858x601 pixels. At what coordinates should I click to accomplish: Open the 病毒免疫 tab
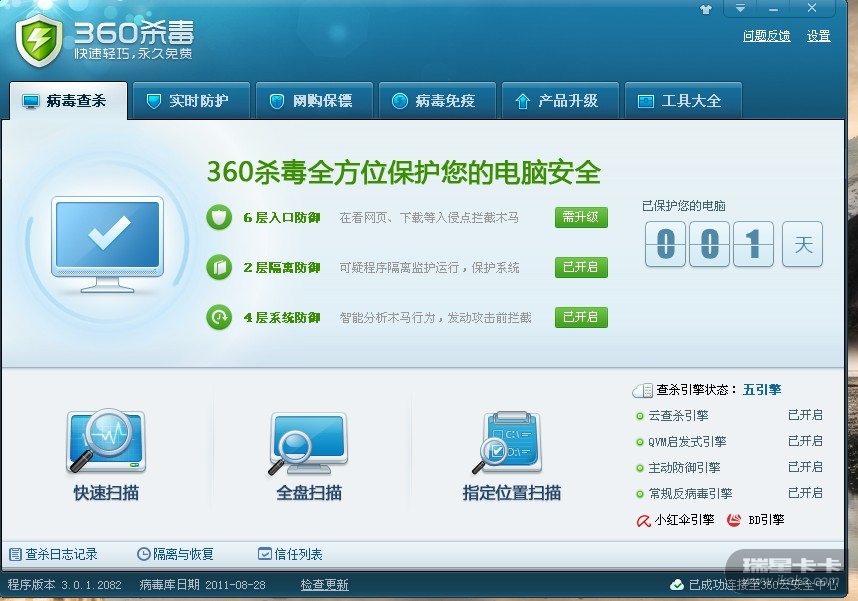pos(437,101)
